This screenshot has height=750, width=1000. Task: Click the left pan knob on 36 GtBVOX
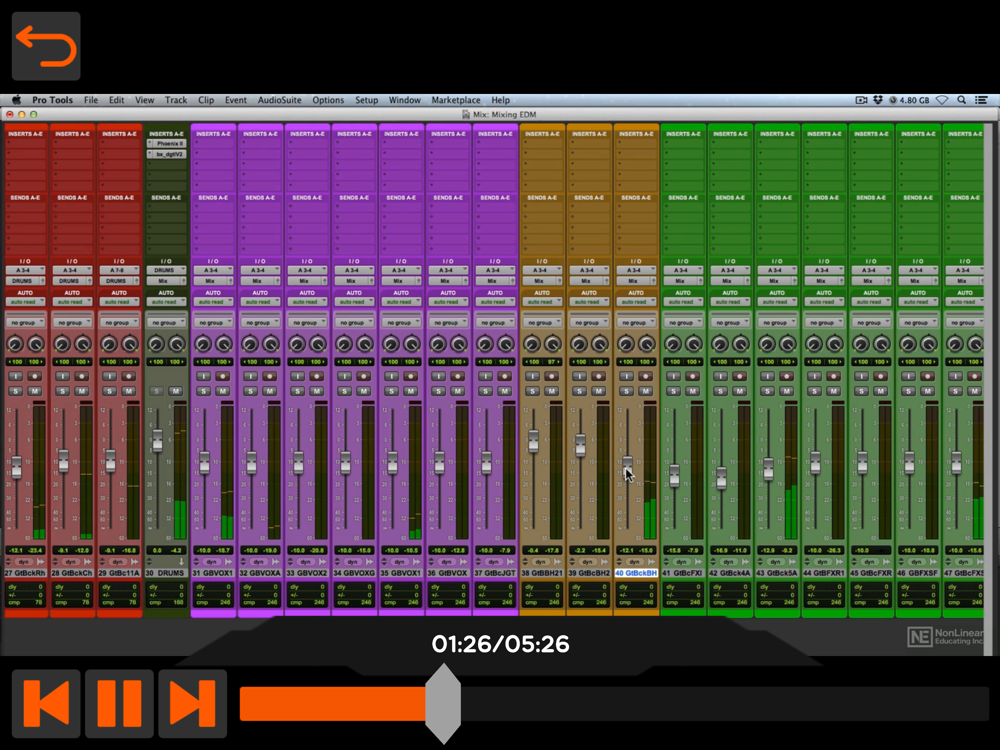point(438,344)
